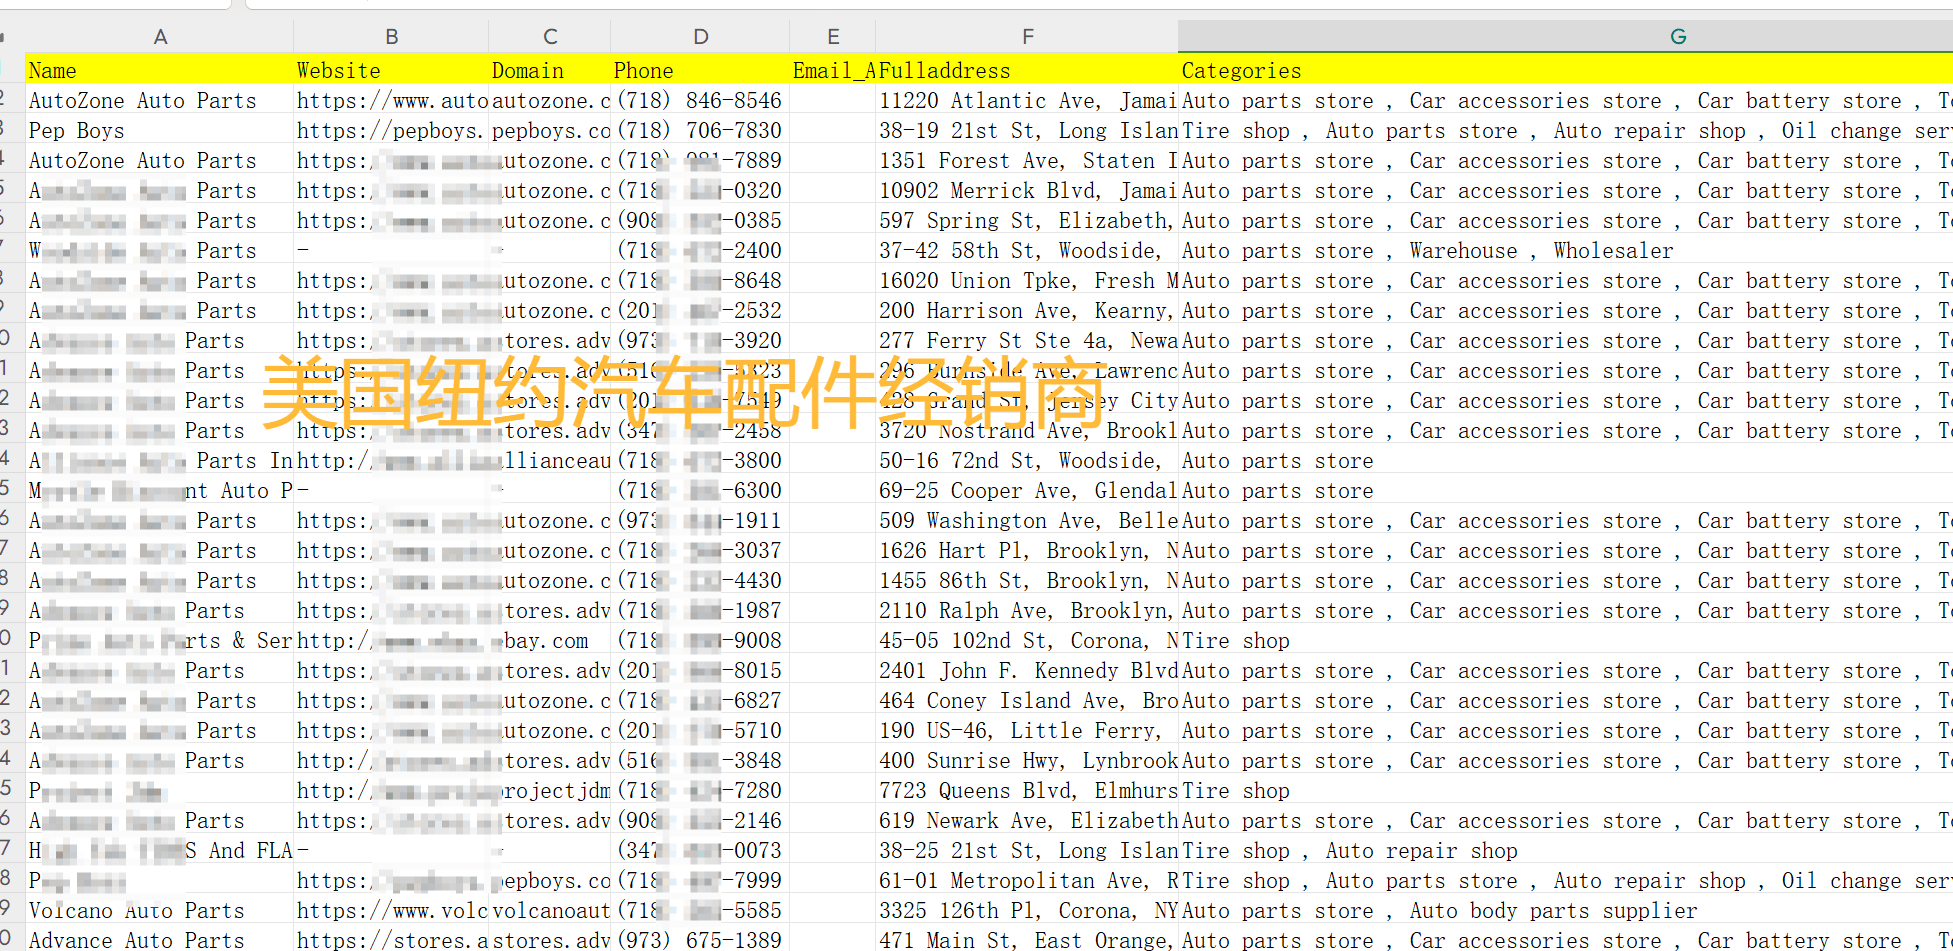Select address '464 Coney Island Ave, Bro'
This screenshot has width=1953, height=951.
(x=1027, y=701)
